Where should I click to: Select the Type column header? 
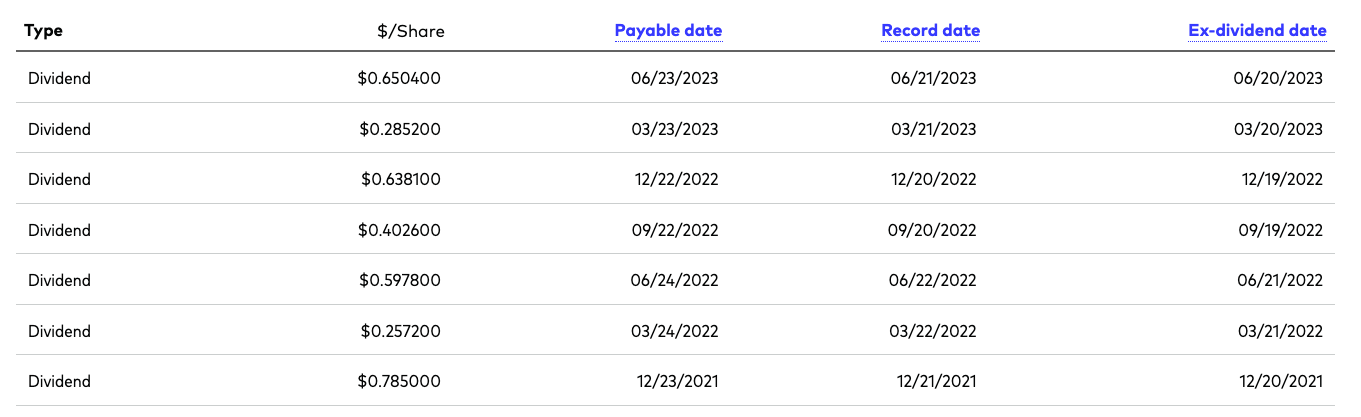pyautogui.click(x=43, y=31)
